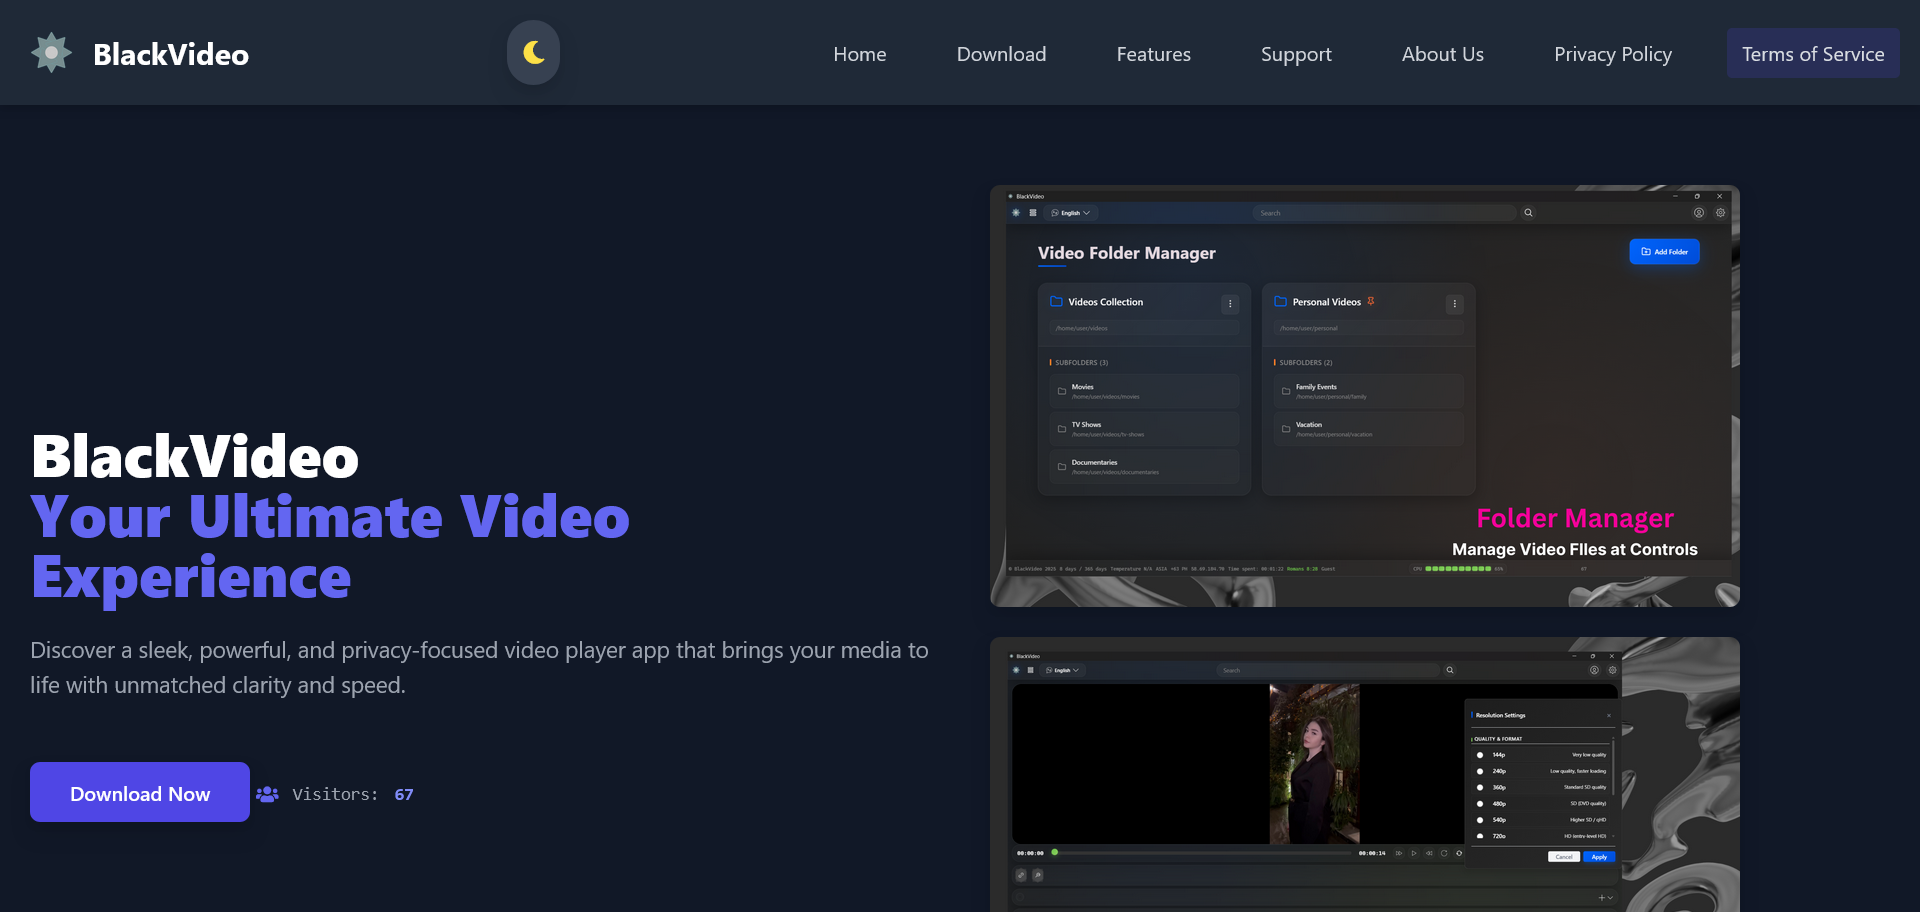Screen dimensions: 1920x912
Task: Open Personal Videos three-dot menu in screenshot
Action: coord(1454,303)
